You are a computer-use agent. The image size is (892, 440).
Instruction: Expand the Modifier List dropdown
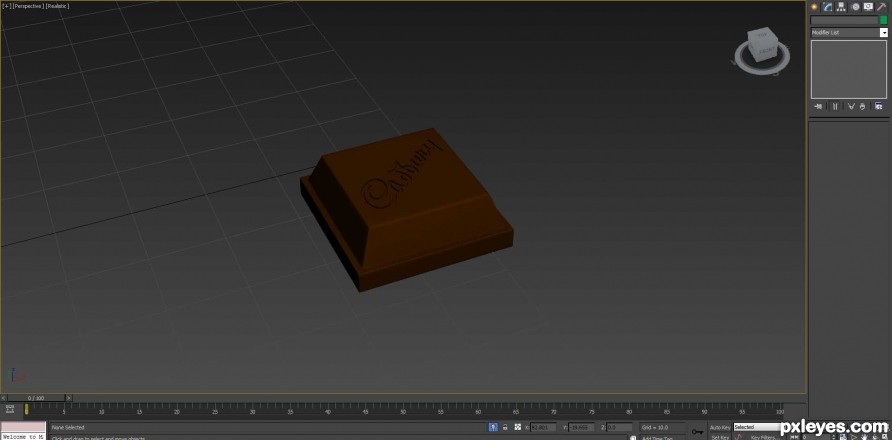[883, 32]
